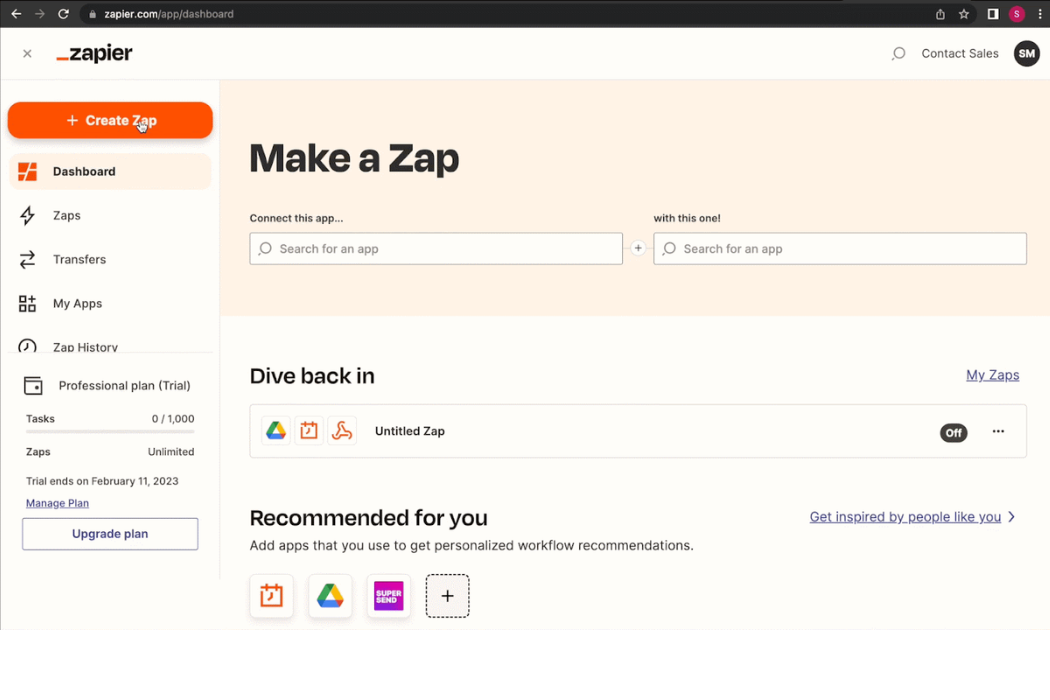Reload the page with the refresh icon
1050x700 pixels.
64,13
